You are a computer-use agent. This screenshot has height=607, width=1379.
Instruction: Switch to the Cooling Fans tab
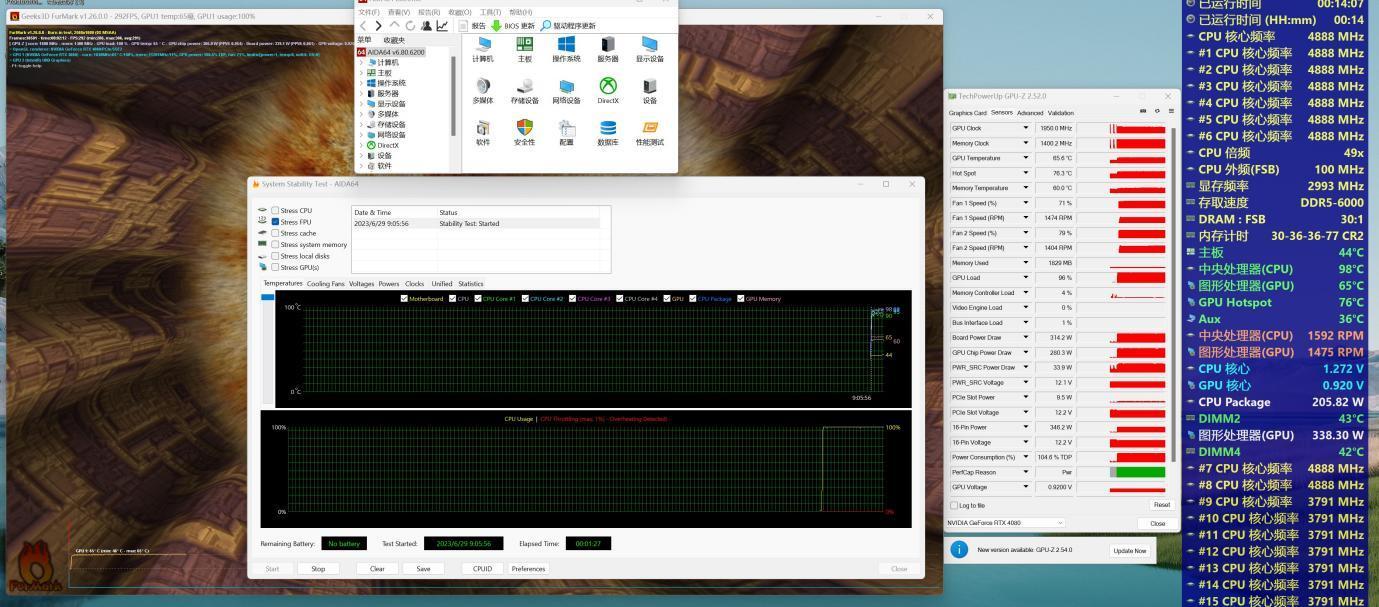click(325, 284)
